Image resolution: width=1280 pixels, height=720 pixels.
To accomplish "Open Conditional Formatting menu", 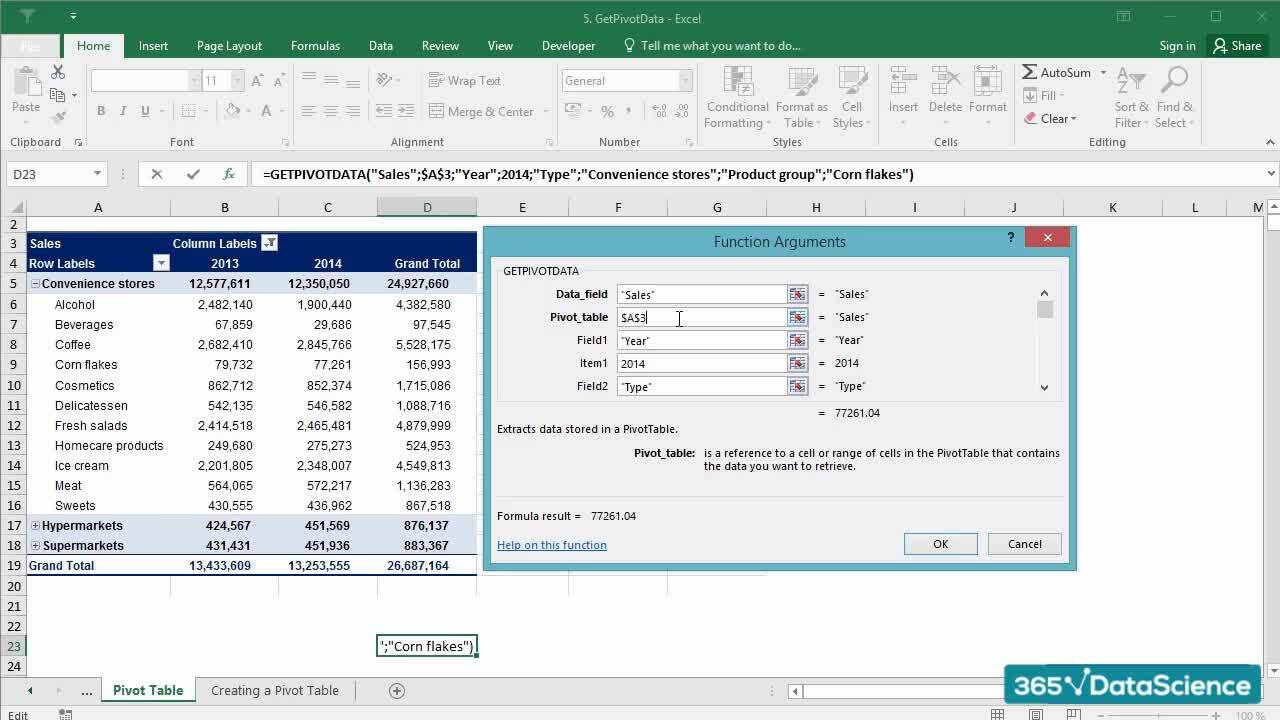I will [737, 98].
